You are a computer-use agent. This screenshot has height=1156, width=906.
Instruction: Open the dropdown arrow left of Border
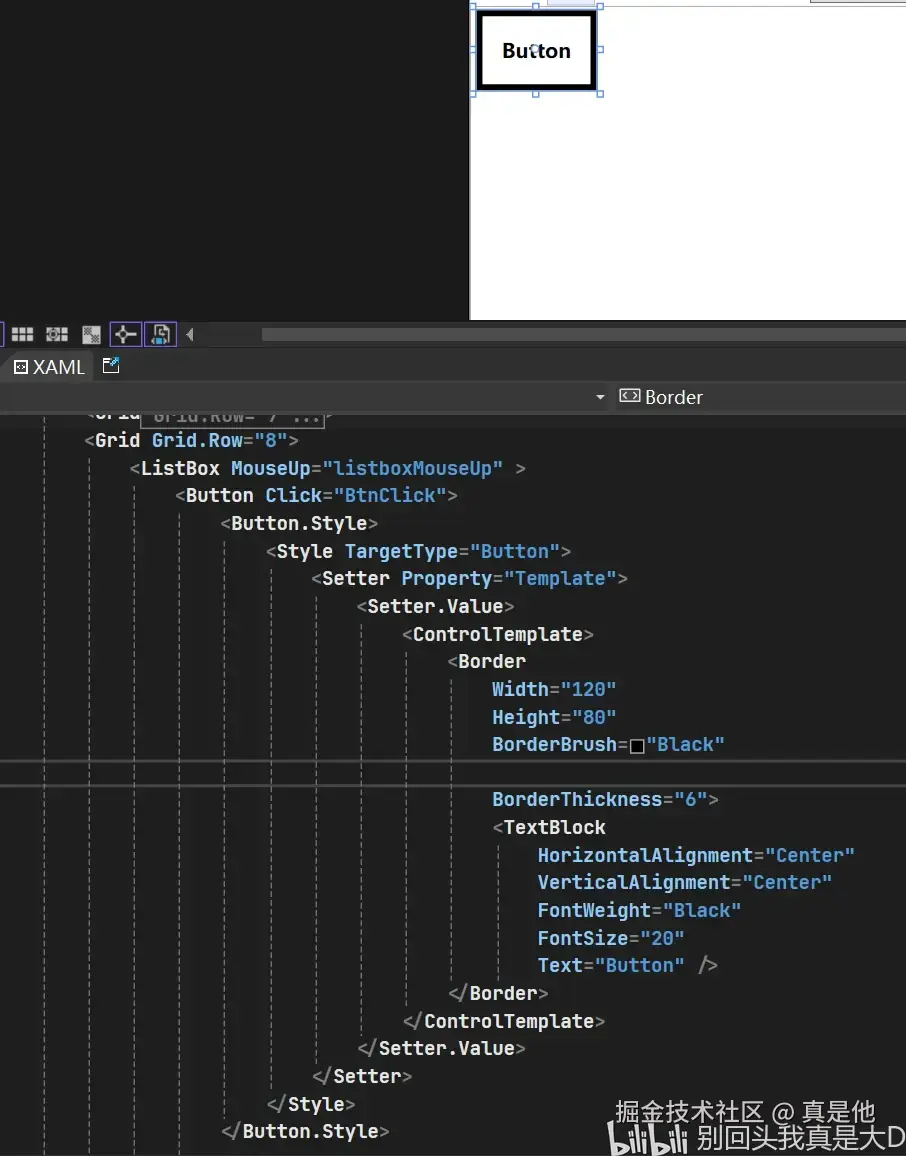click(x=600, y=397)
